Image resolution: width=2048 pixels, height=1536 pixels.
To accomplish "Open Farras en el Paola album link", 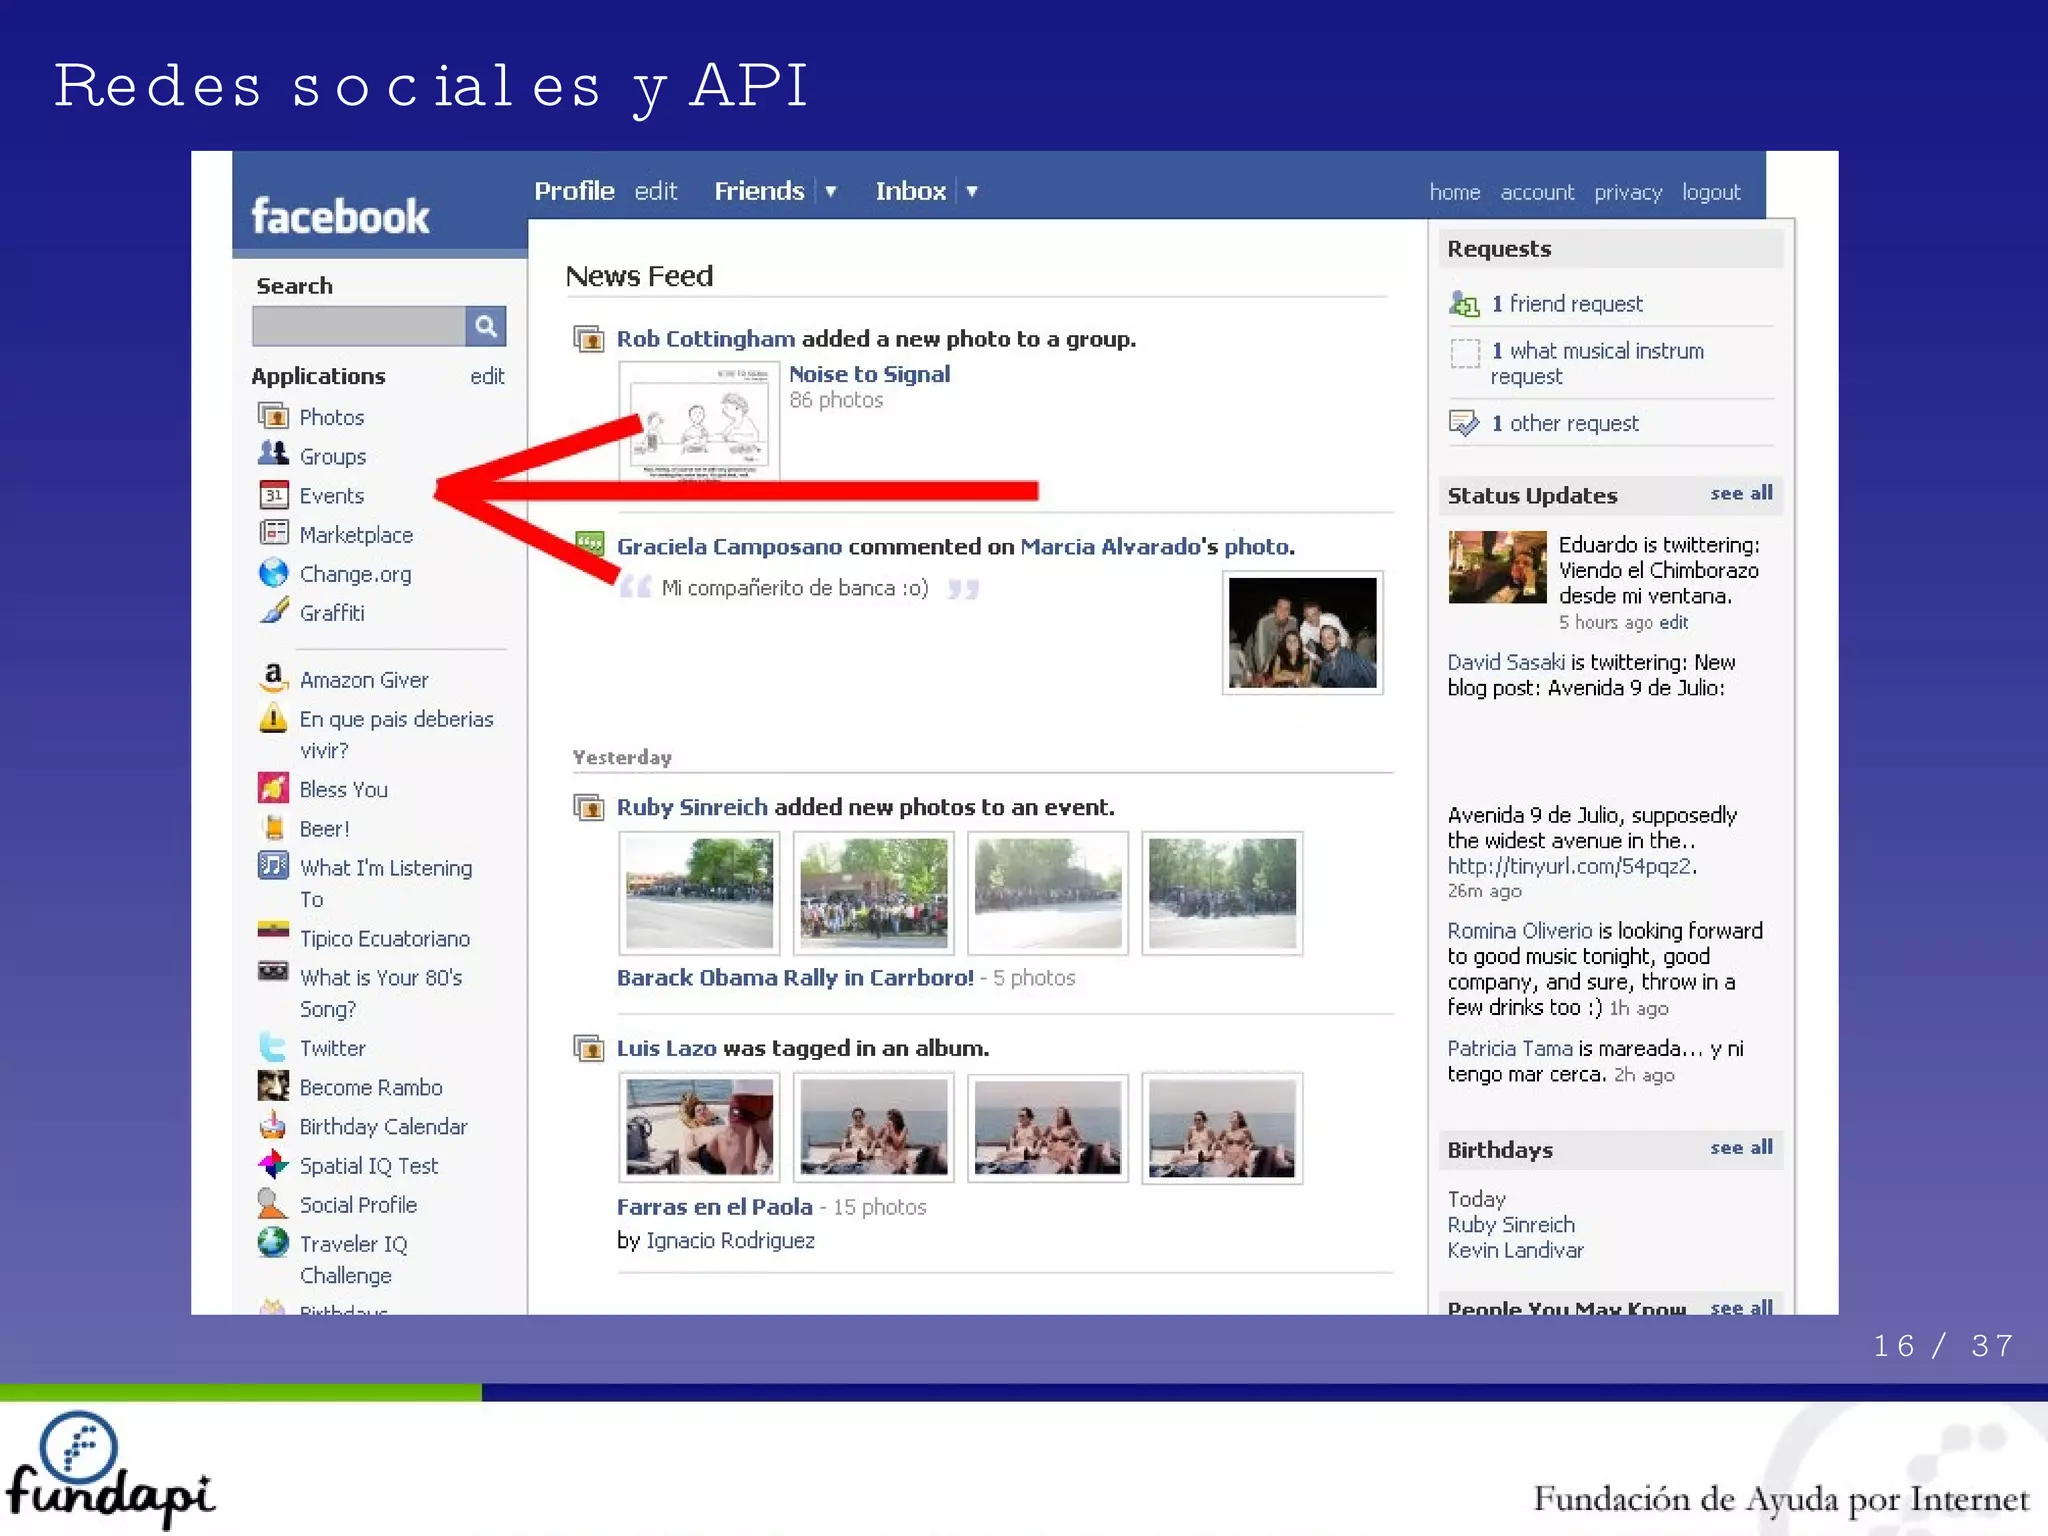I will click(714, 1207).
